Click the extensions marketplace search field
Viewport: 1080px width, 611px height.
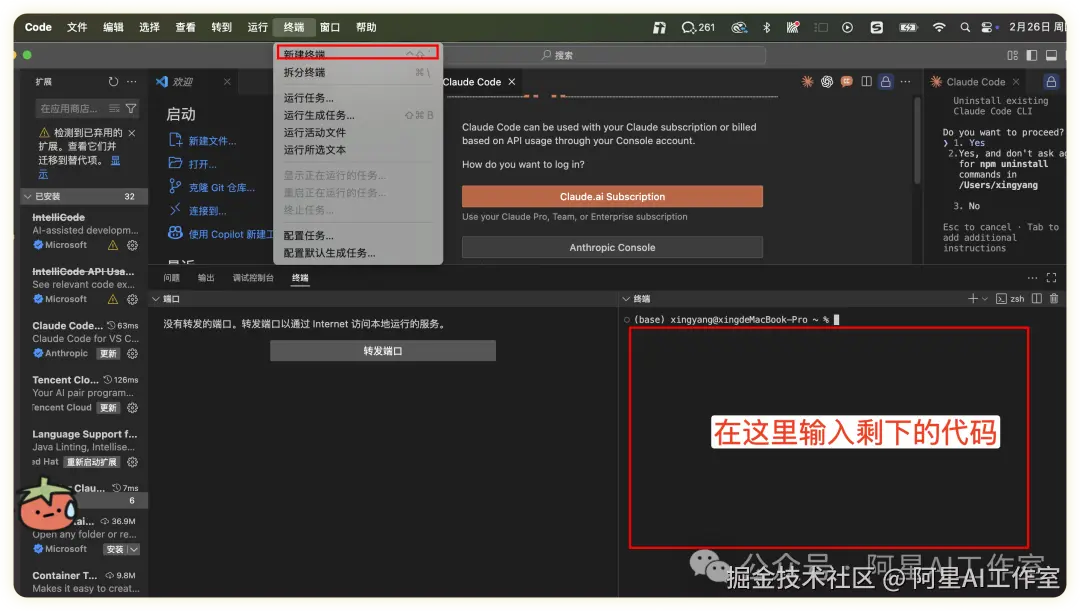(x=72, y=108)
